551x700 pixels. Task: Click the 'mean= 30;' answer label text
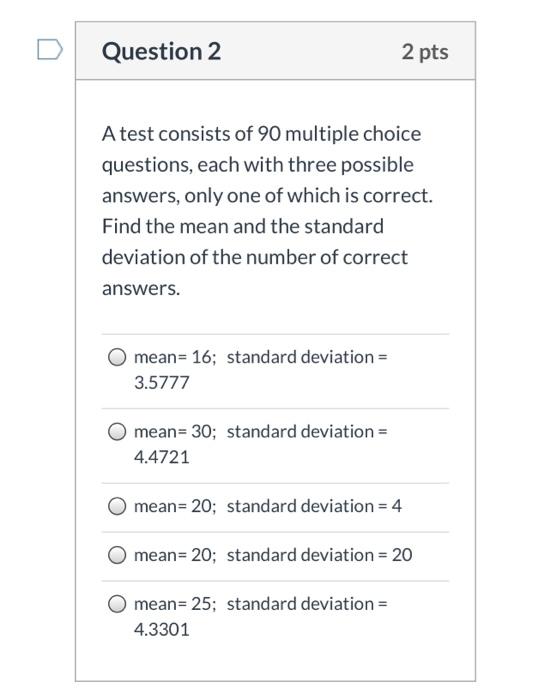[x=175, y=432]
